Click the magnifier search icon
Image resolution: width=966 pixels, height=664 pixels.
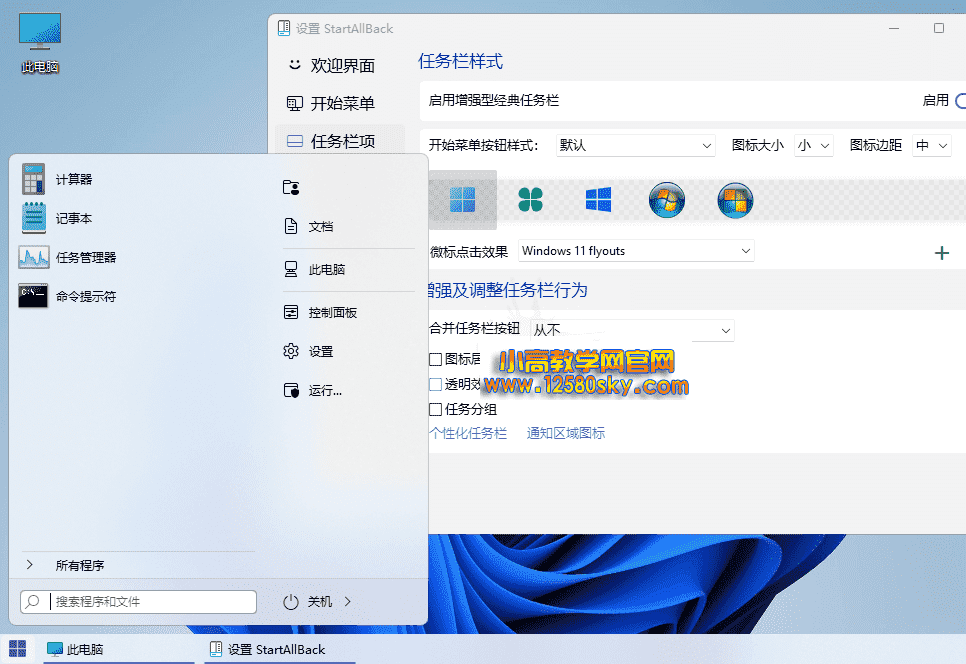pyautogui.click(x=33, y=601)
